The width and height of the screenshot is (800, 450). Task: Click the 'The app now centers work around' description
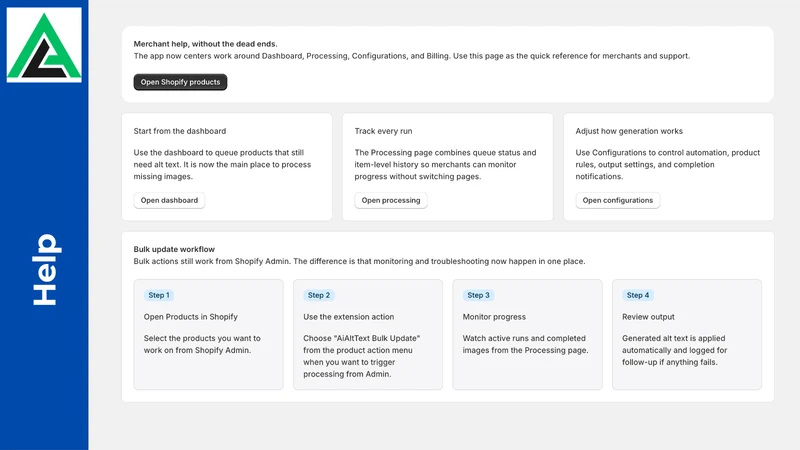(x=412, y=56)
